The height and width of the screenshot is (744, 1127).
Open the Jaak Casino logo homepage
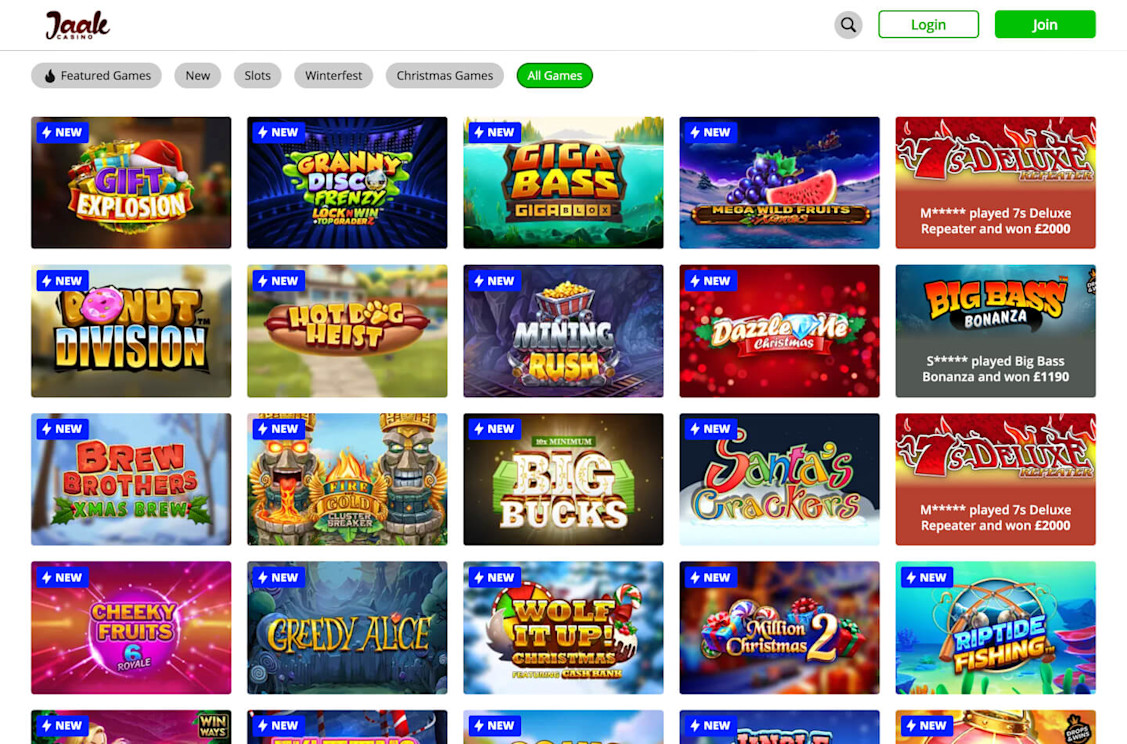point(77,24)
